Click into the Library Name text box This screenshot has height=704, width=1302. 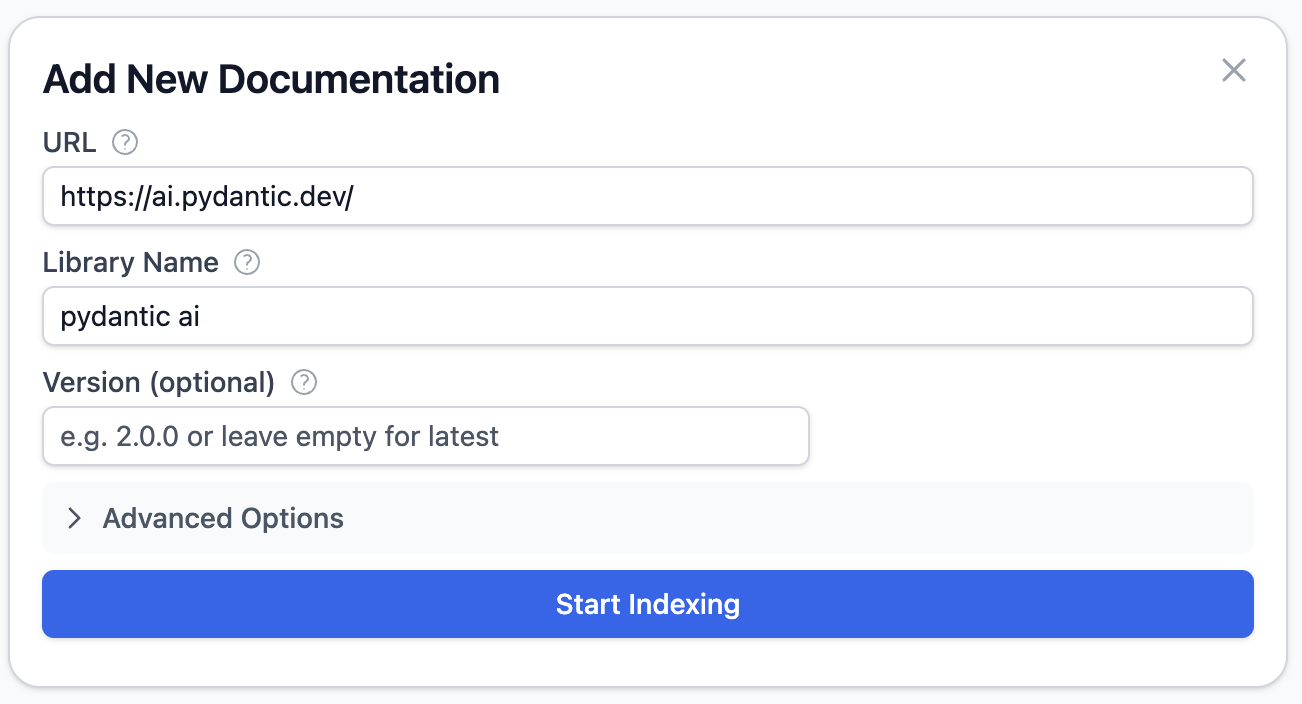point(647,316)
